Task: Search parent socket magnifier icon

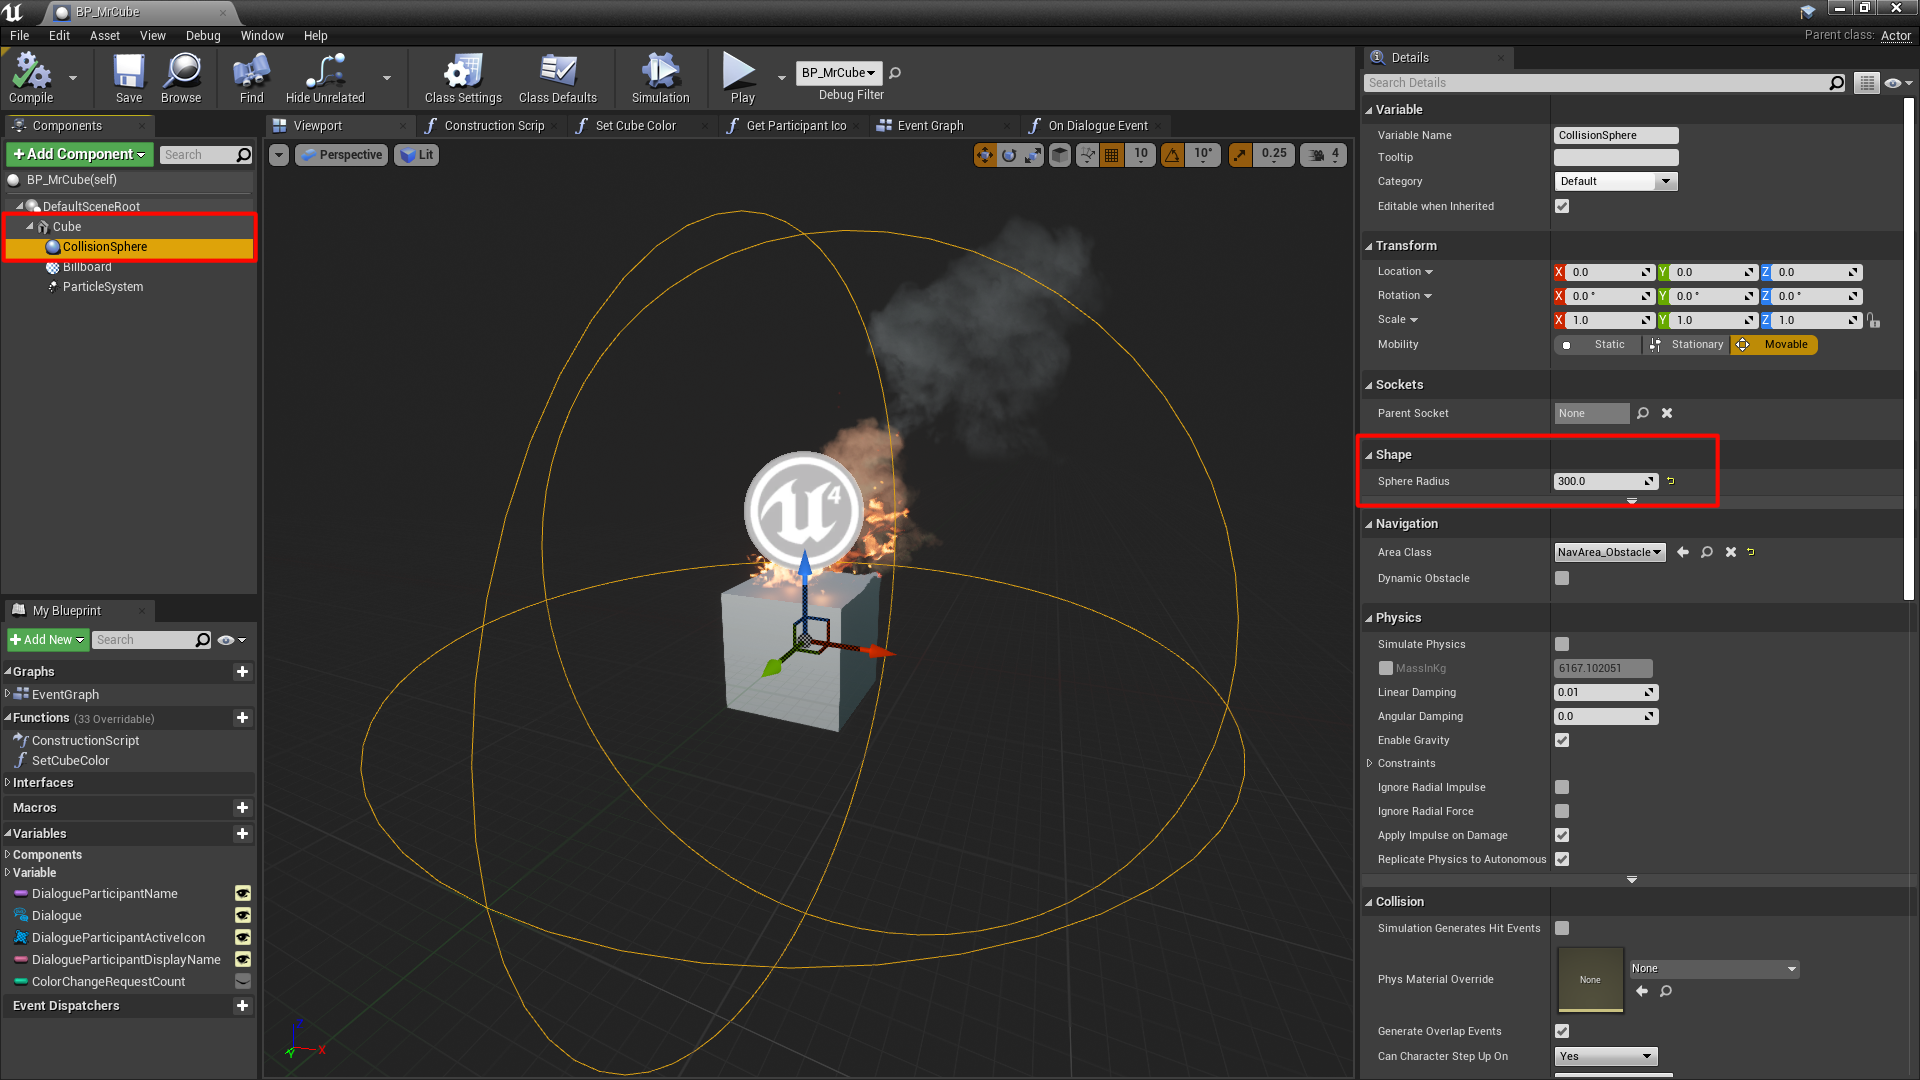Action: coord(1643,413)
